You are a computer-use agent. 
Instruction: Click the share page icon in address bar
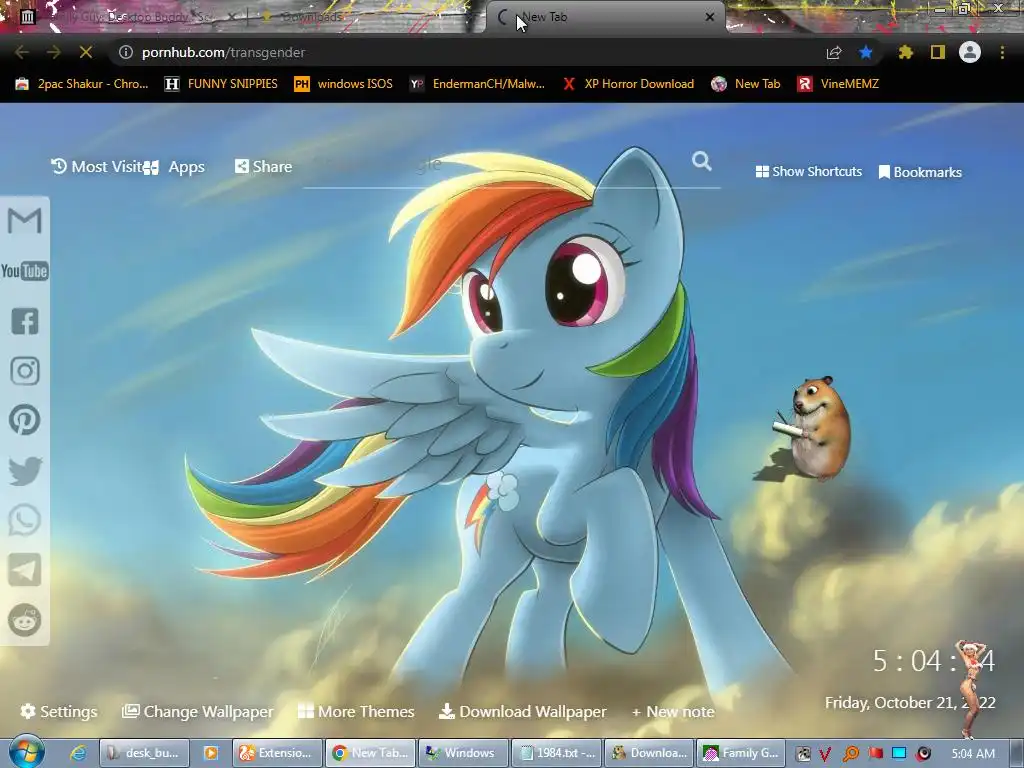tap(834, 52)
